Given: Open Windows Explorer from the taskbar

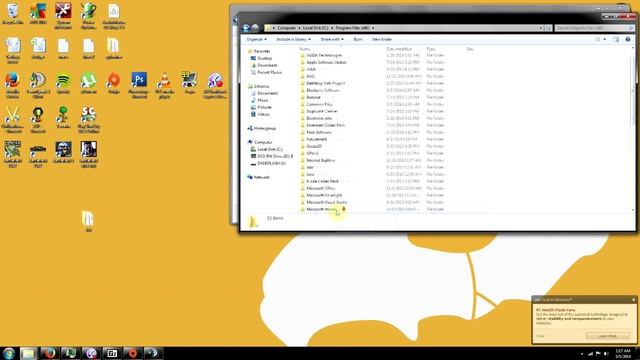Looking at the screenshot, I should (29, 353).
